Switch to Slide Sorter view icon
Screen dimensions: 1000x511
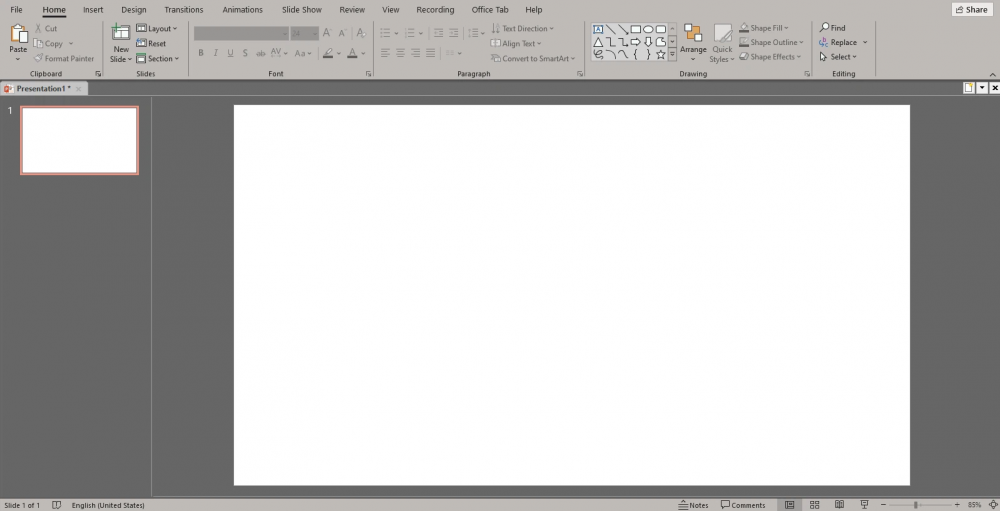point(814,505)
